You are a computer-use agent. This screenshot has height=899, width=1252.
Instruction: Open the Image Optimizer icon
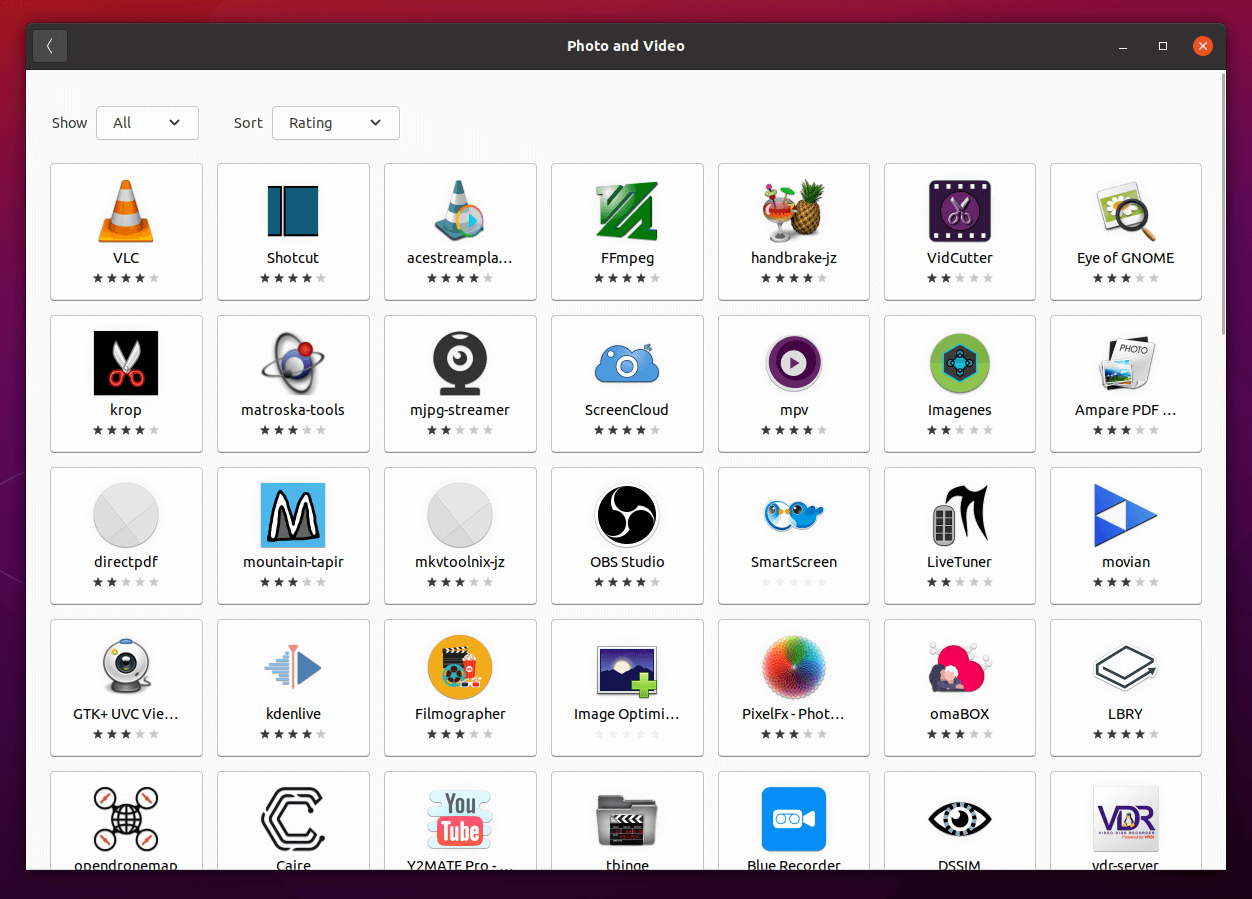(x=627, y=670)
